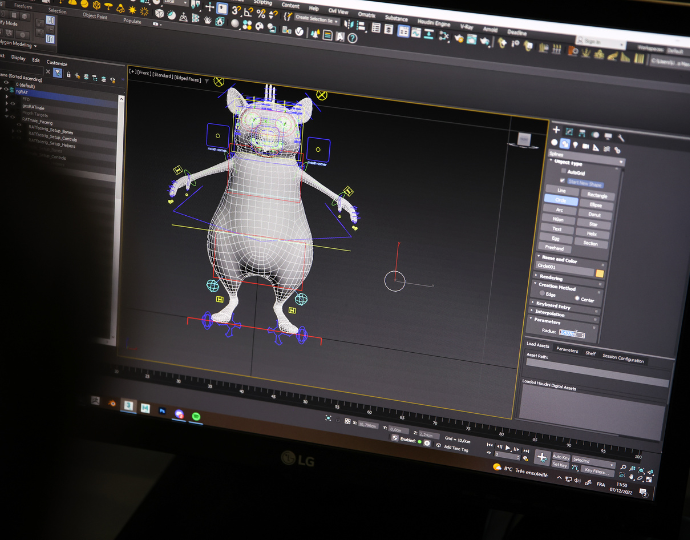This screenshot has height=540, width=690.
Task: Open the Hierarchy panel icon
Action: pyautogui.click(x=583, y=133)
